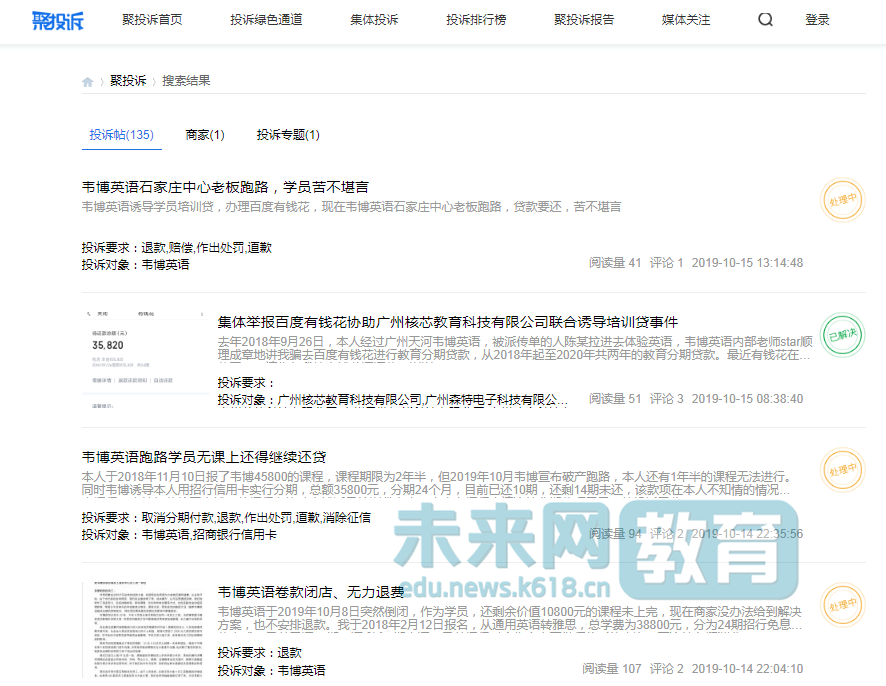Click 投诉要求：退款,赔偿,作出处罚,道歉 line
The width and height of the screenshot is (886, 686).
click(177, 248)
